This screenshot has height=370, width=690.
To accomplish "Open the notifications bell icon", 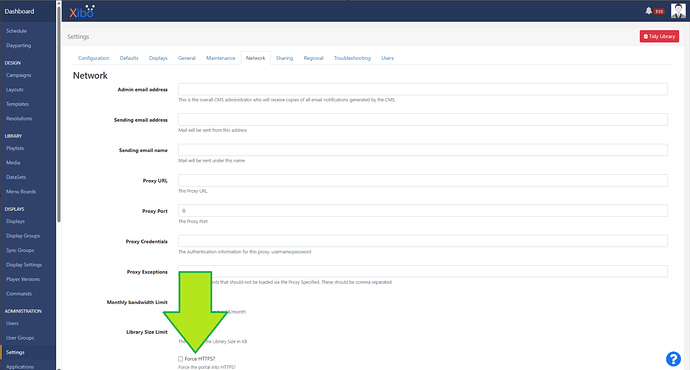I will click(648, 11).
